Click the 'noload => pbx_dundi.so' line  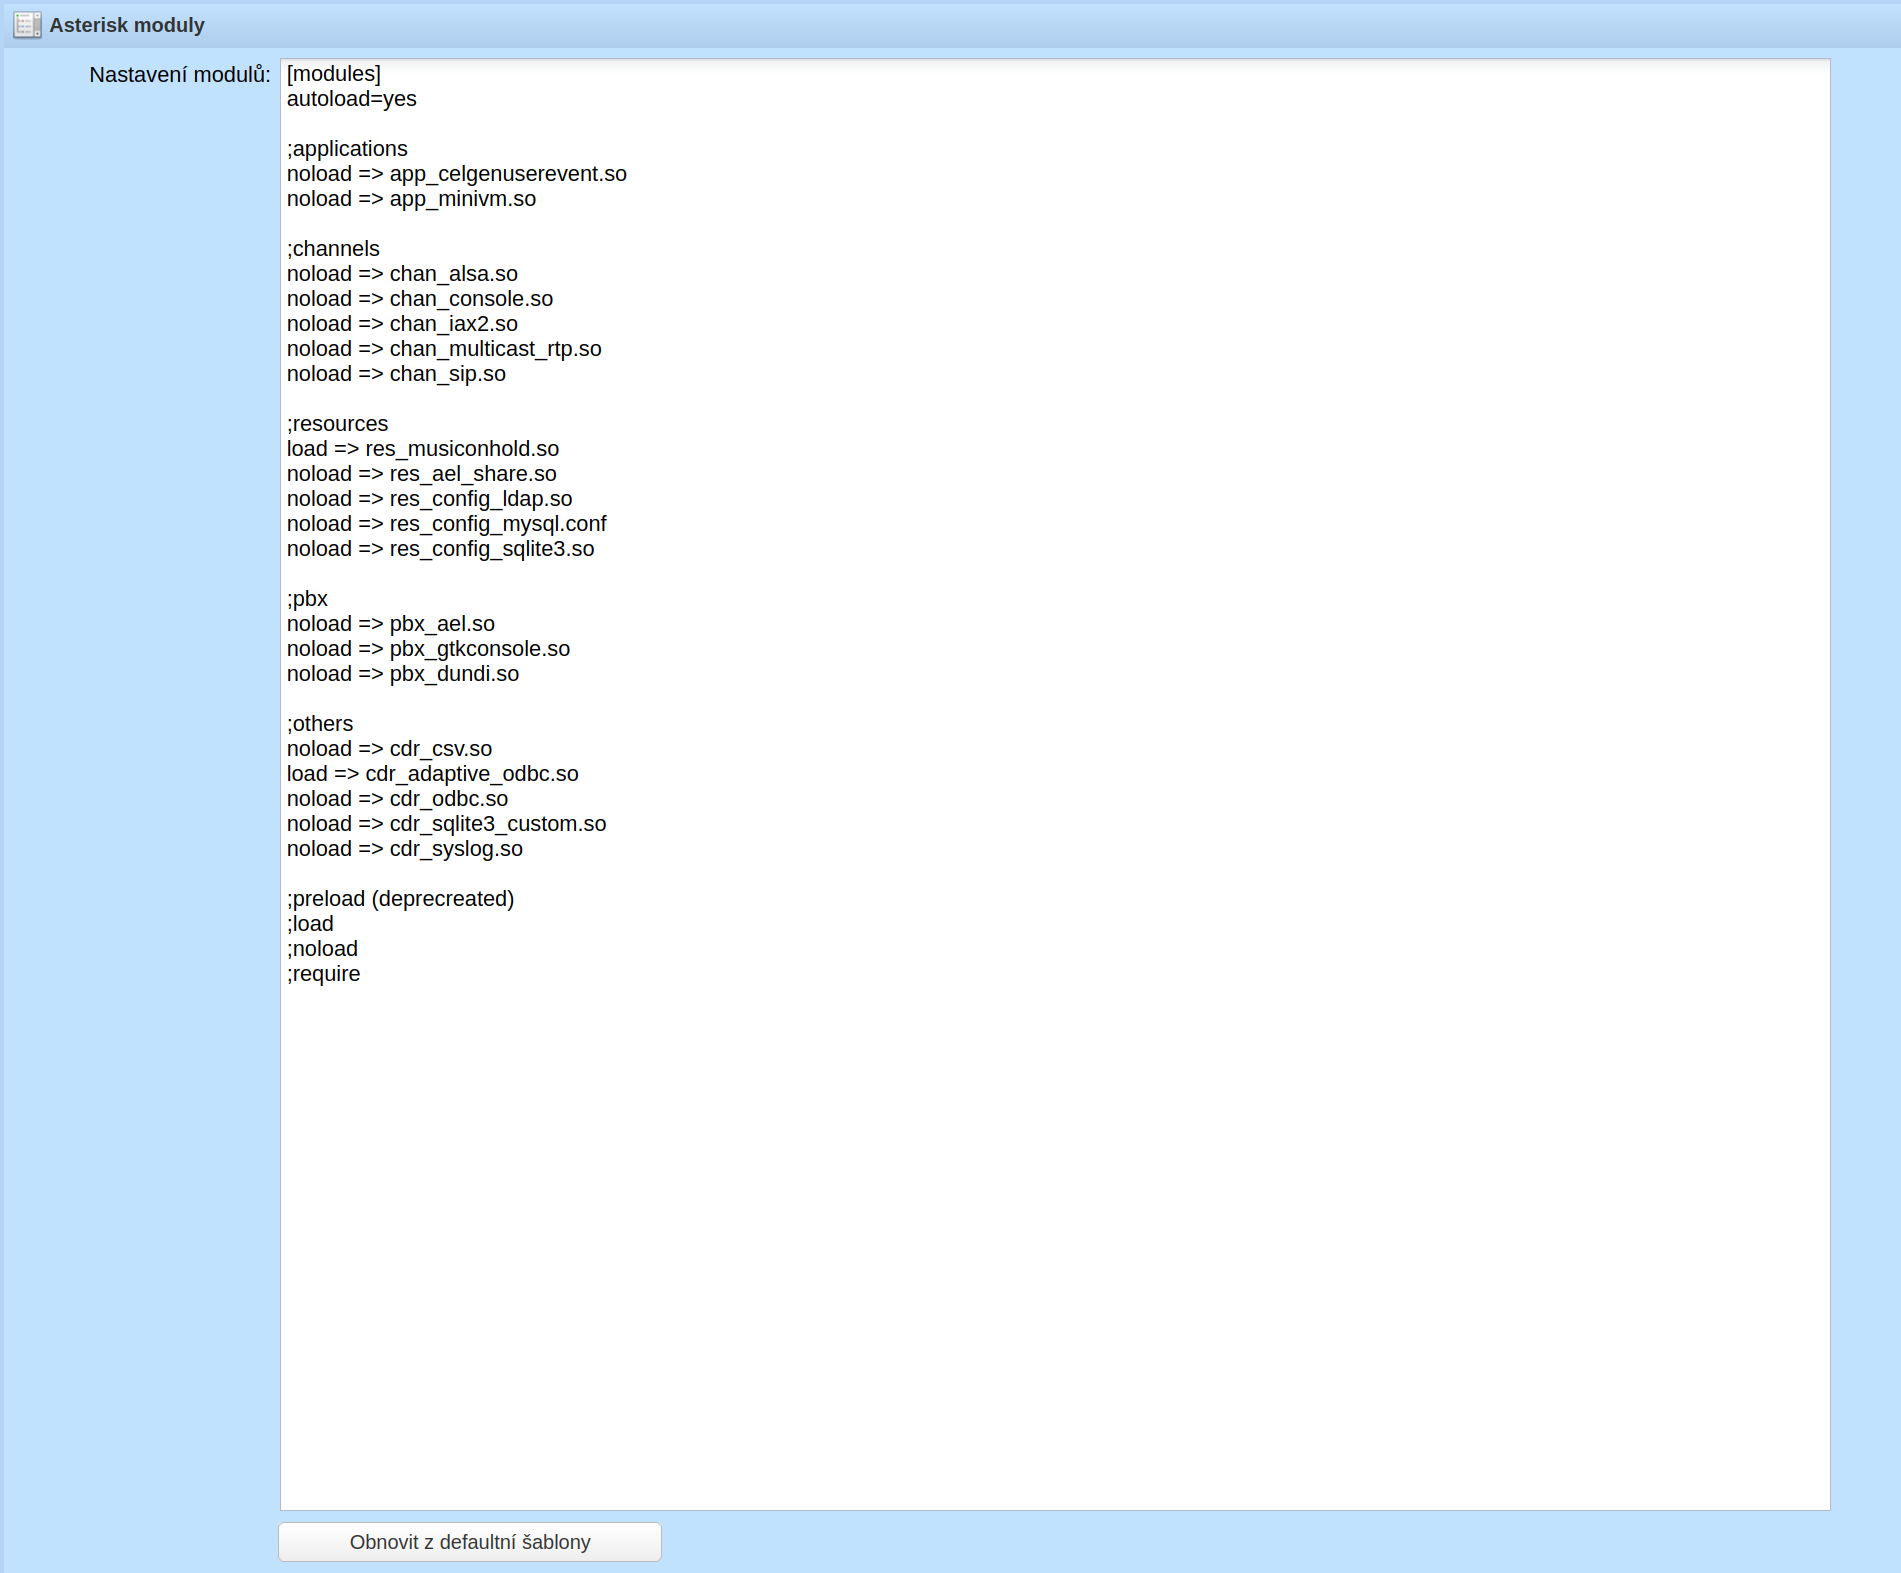(403, 674)
